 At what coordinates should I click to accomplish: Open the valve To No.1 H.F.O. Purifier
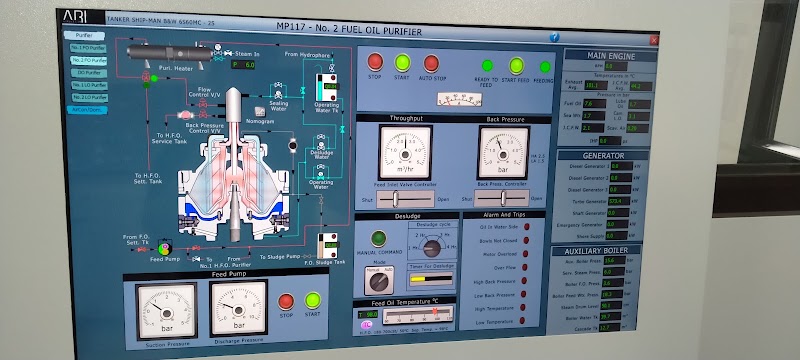point(196,259)
